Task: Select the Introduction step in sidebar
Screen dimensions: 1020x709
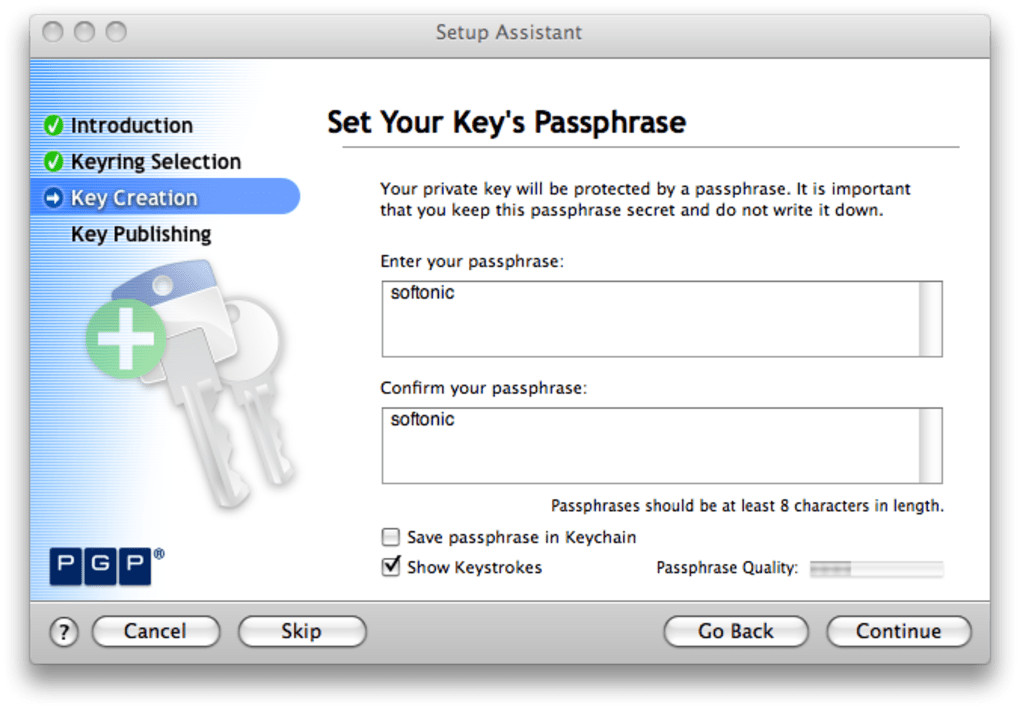Action: tap(131, 126)
